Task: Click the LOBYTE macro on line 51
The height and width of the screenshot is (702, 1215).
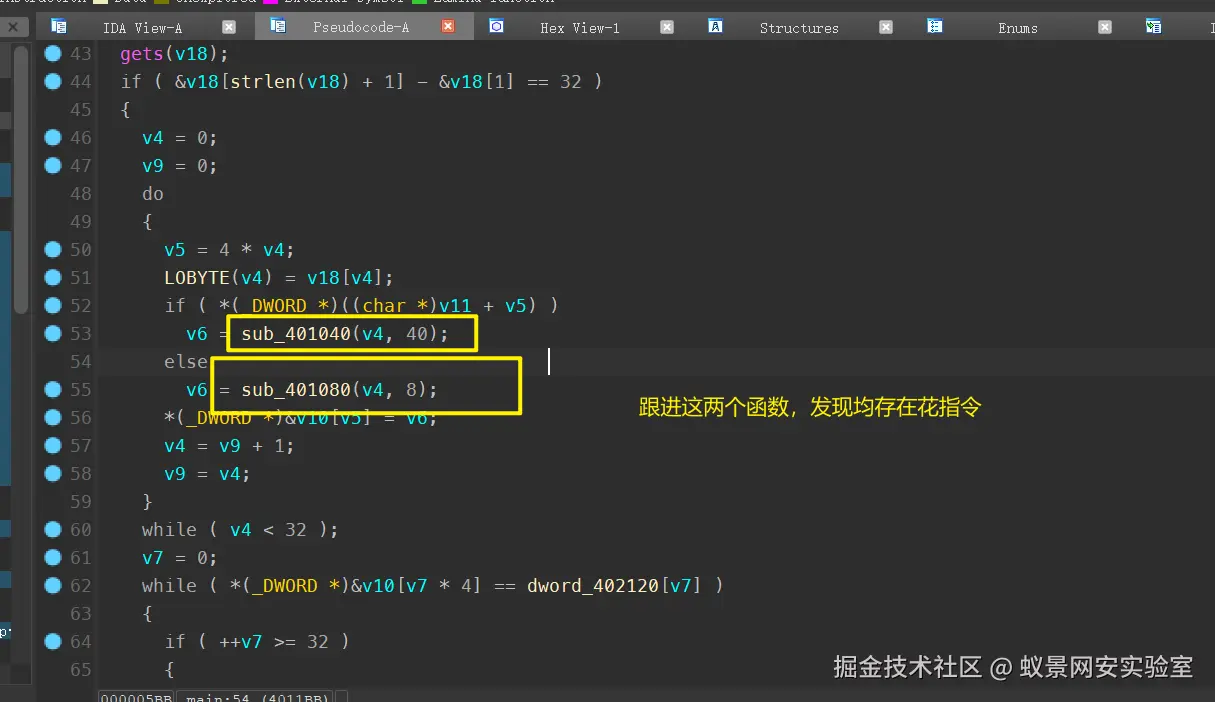Action: [197, 277]
